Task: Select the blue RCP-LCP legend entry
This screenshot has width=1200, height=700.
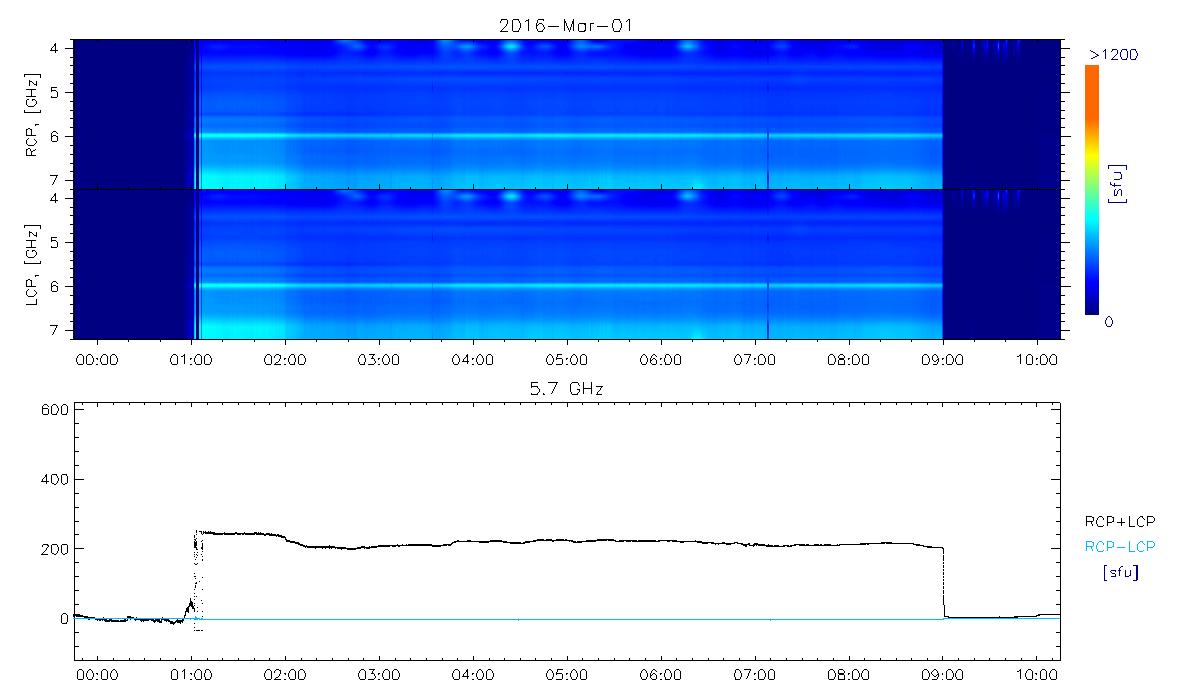Action: [1119, 547]
